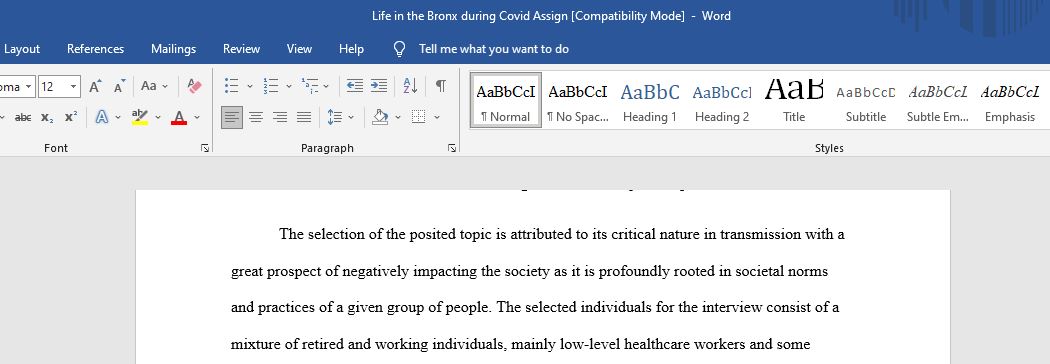This screenshot has width=1050, height=364.
Task: Apply paragraph shading fill
Action: point(380,117)
